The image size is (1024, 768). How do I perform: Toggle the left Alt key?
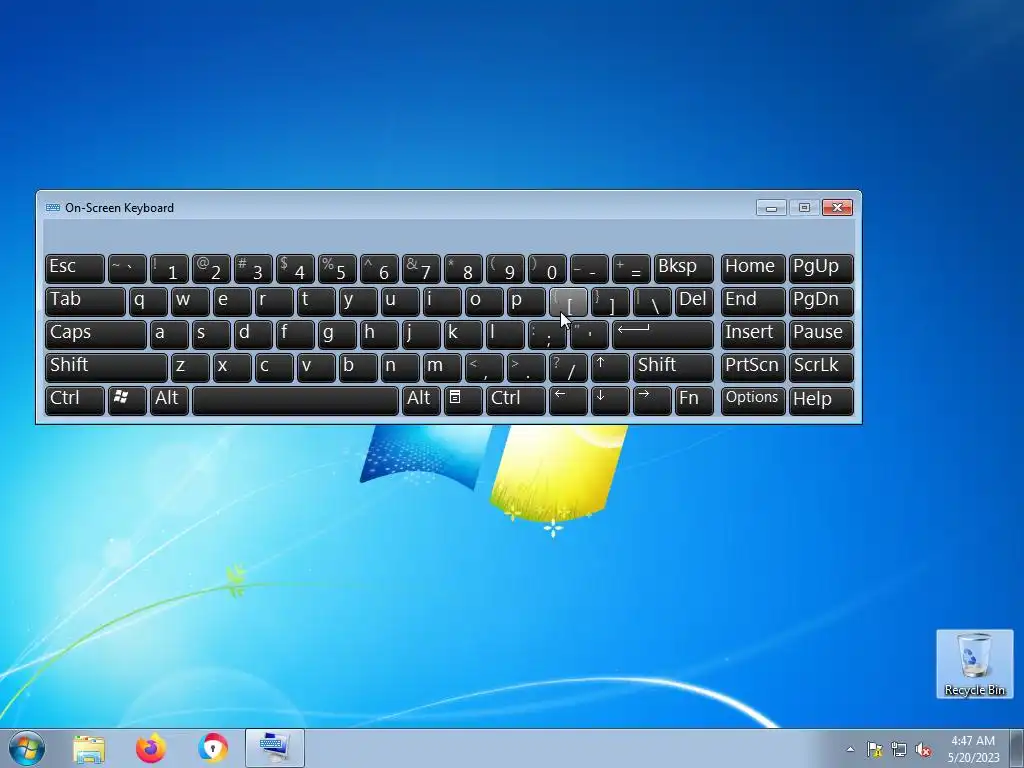[169, 400]
